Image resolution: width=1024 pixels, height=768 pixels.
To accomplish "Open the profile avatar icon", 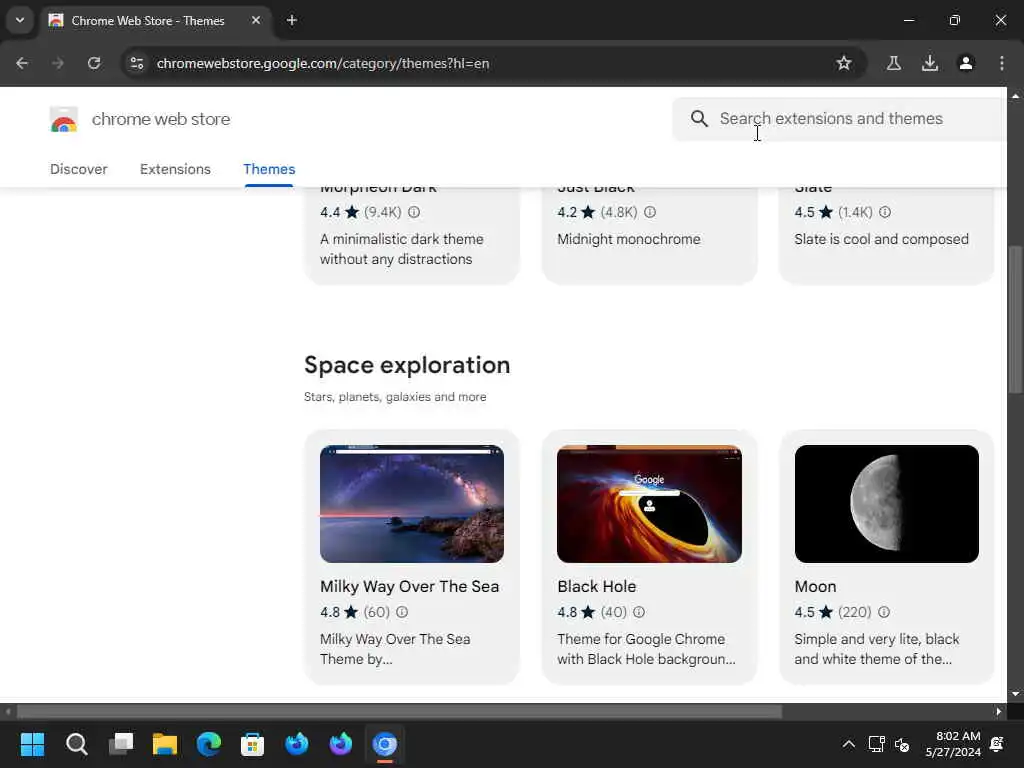I will (x=965, y=63).
